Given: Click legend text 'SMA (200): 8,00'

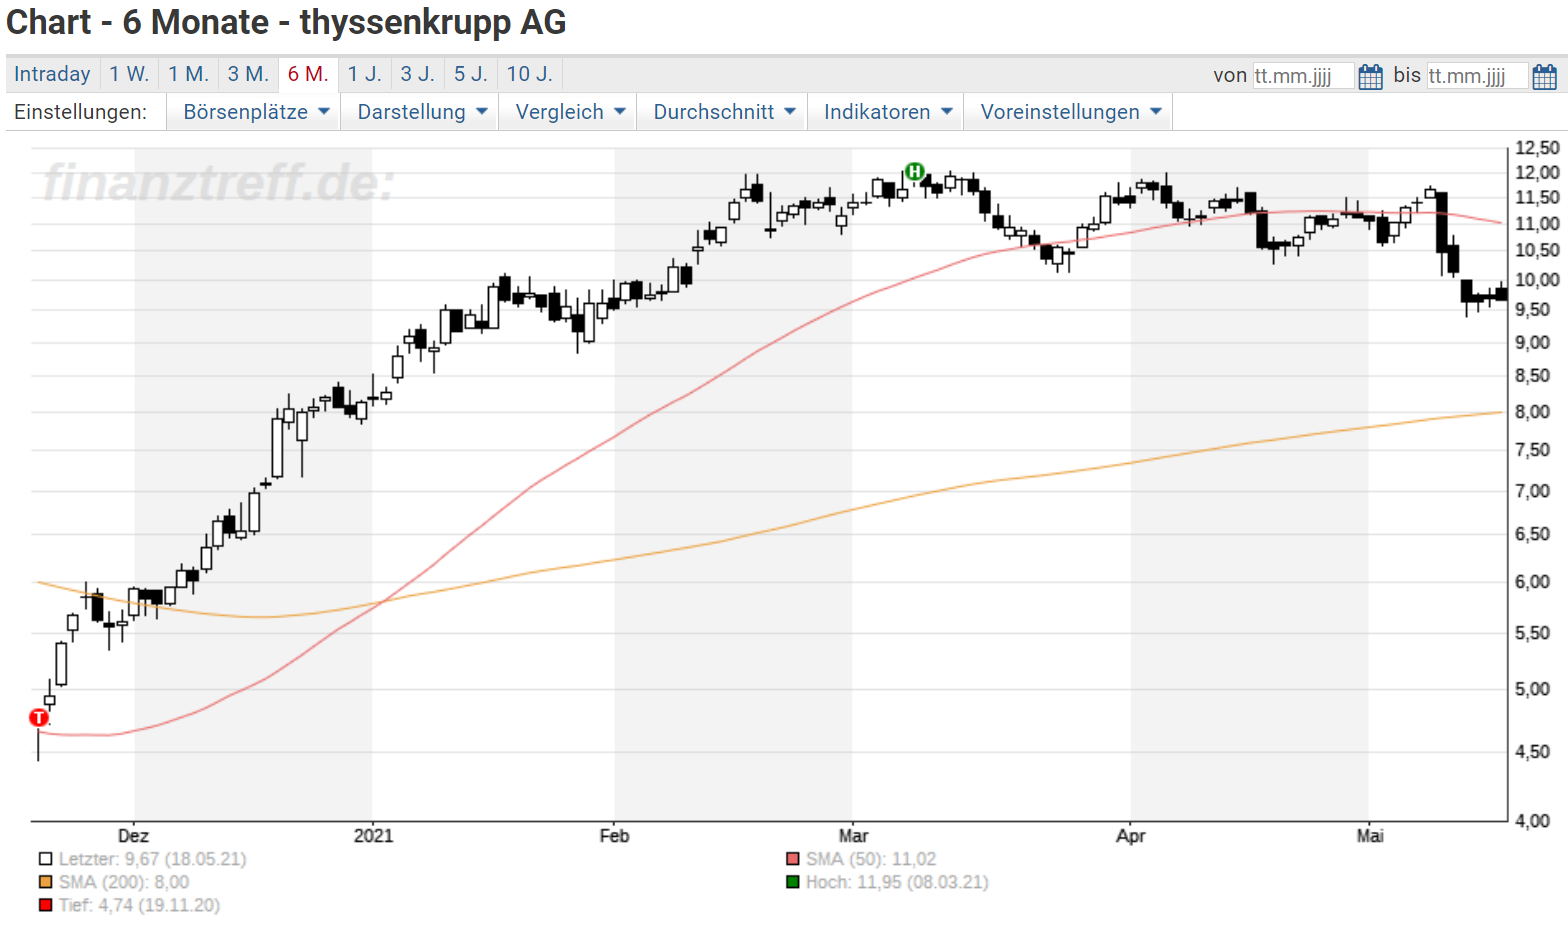Looking at the screenshot, I should pyautogui.click(x=123, y=882).
